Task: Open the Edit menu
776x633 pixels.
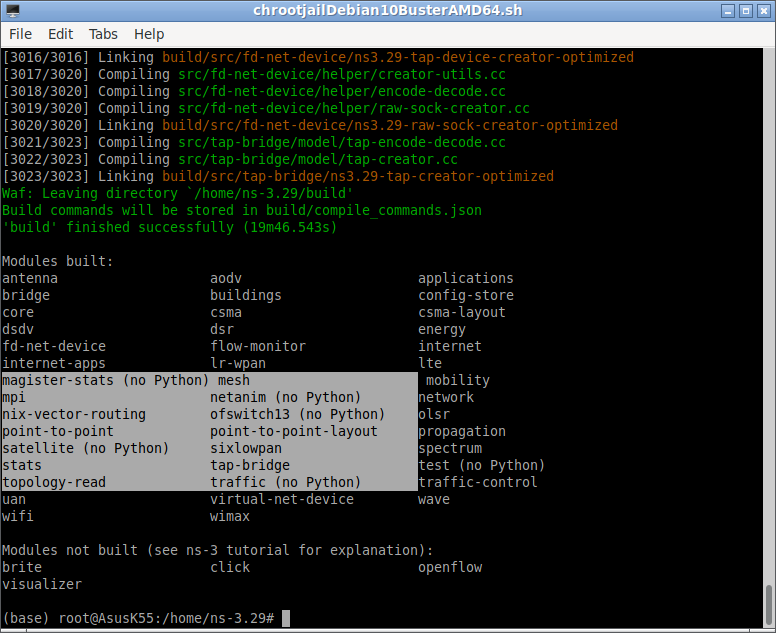Action: [x=60, y=34]
